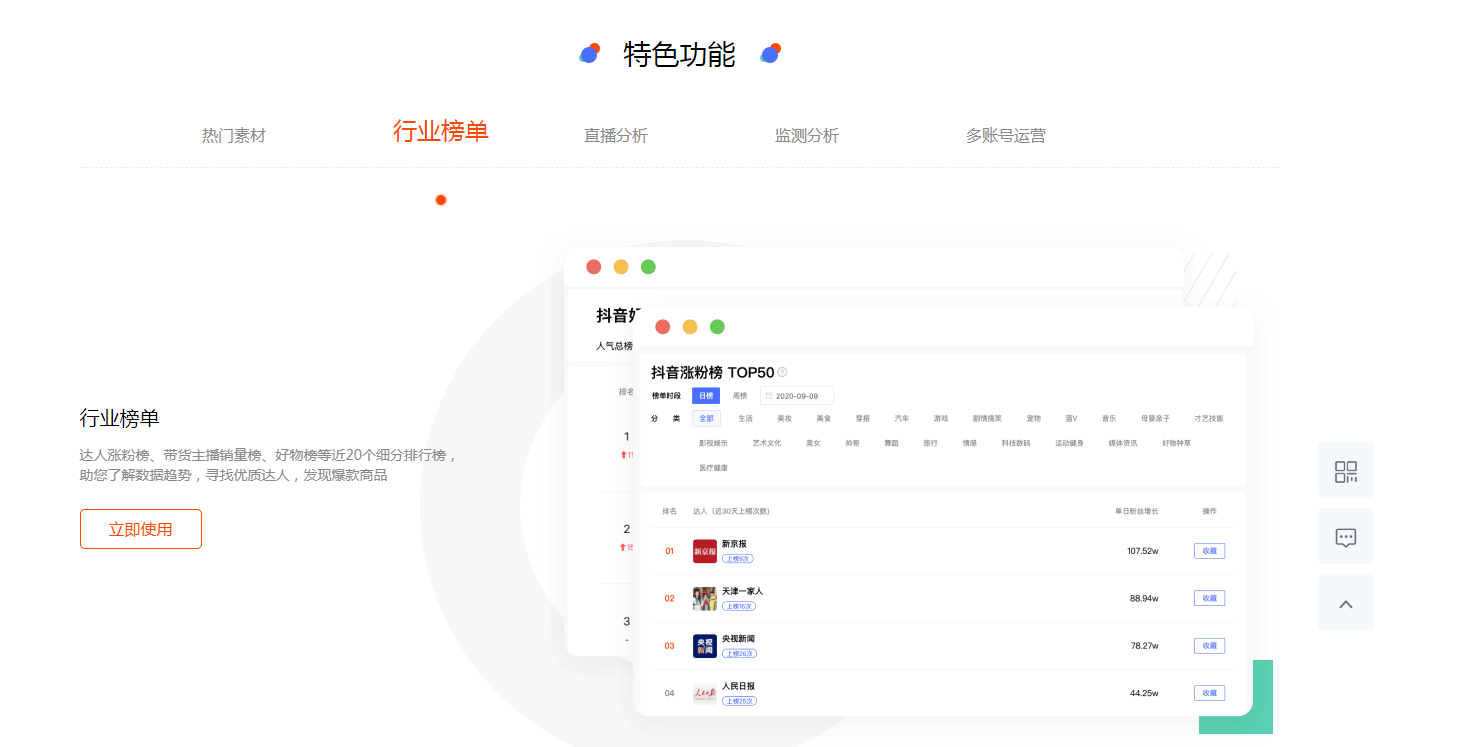The image size is (1483, 747).
Task: Click the 上榜25次 badge under 人民日报
Action: tap(739, 701)
